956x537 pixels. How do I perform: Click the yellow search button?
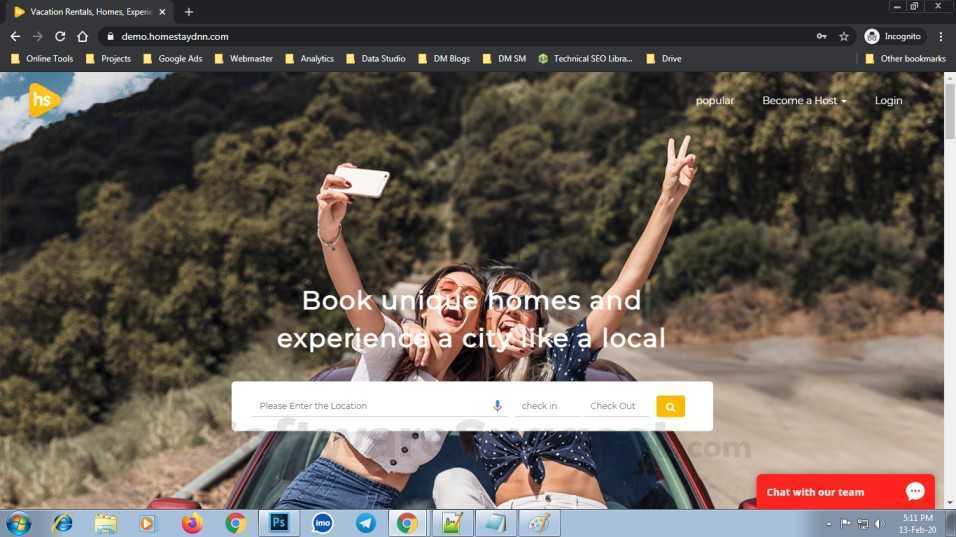pyautogui.click(x=670, y=407)
